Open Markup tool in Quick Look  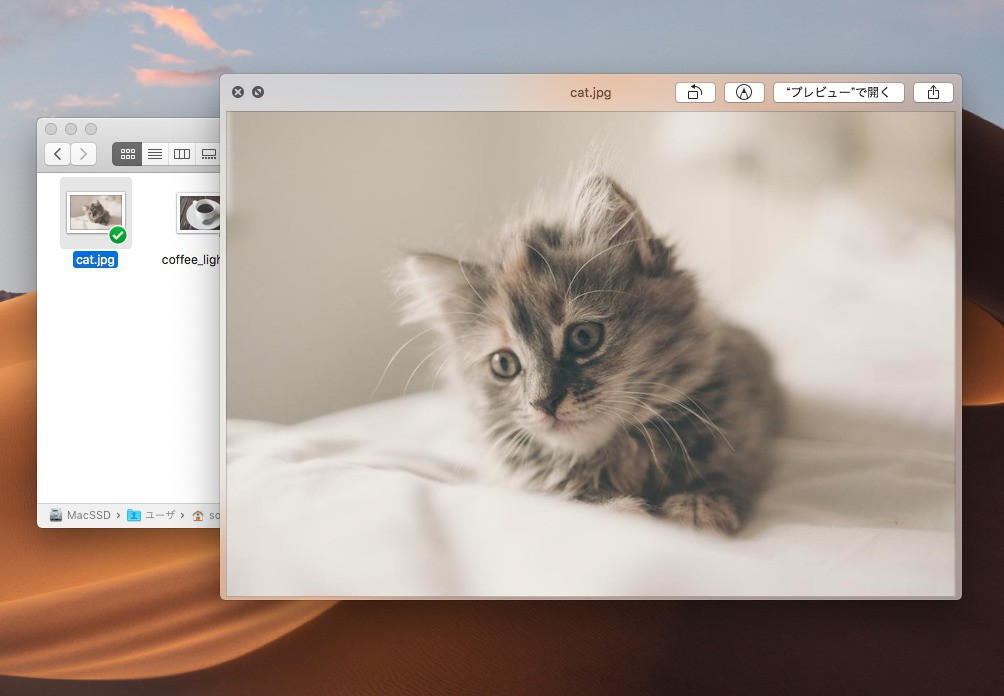click(x=743, y=92)
